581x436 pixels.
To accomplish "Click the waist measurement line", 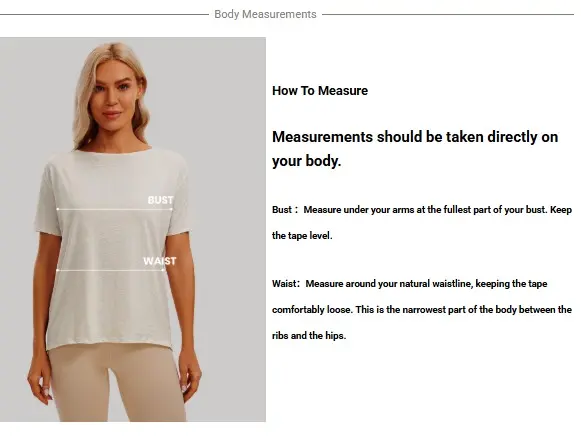I will click(x=110, y=270).
